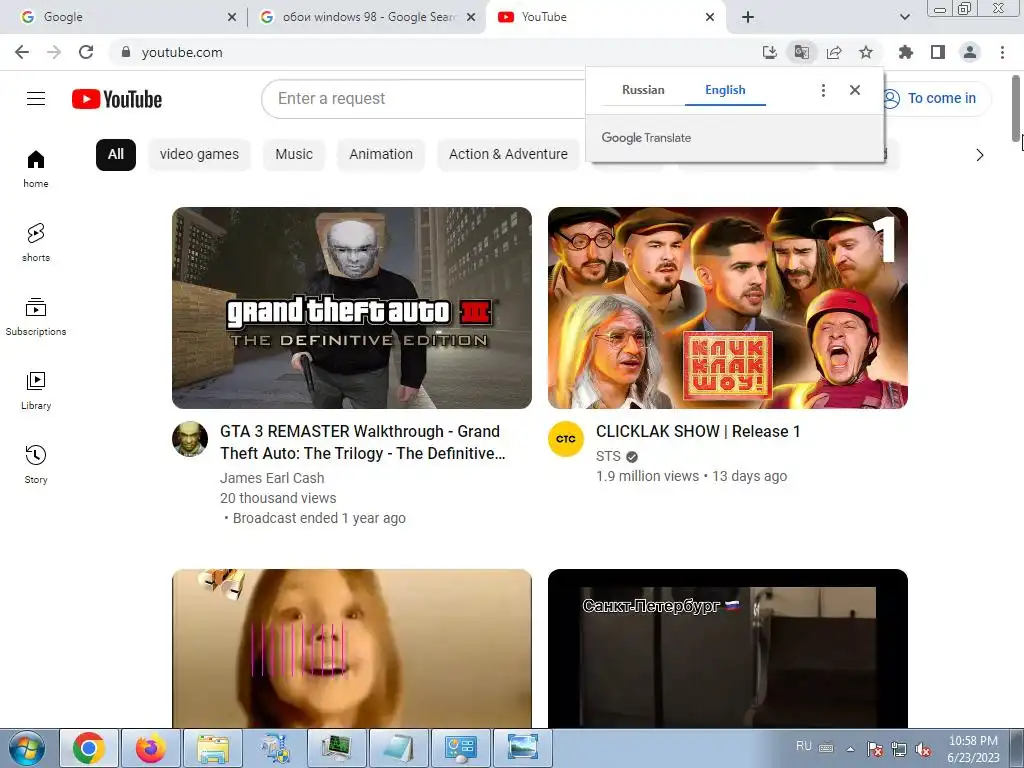
Task: Open the Grand Theft Auto III thumbnail
Action: (352, 308)
